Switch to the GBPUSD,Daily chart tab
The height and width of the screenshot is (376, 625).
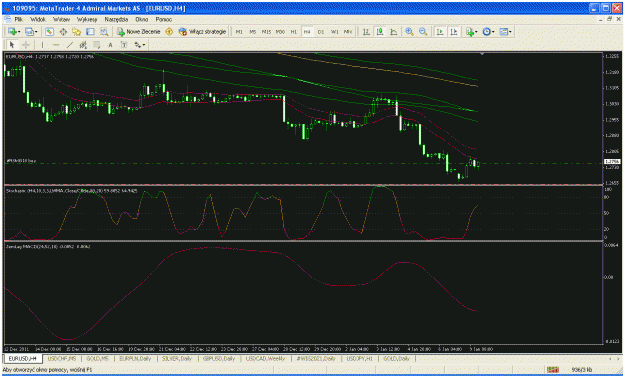coord(219,358)
